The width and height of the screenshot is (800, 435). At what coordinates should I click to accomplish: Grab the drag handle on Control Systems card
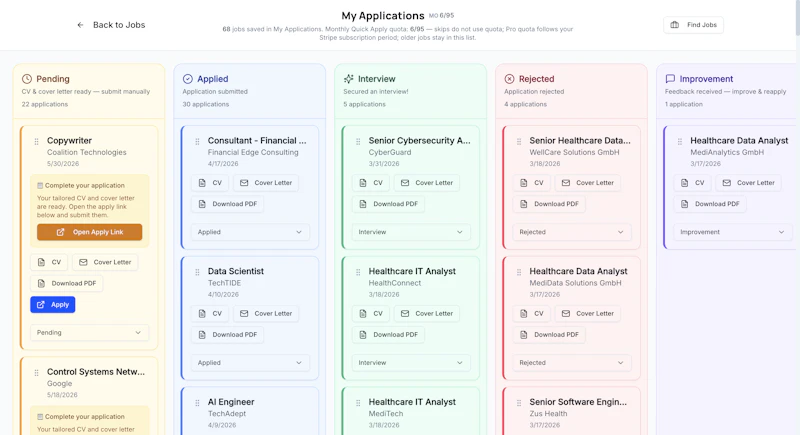(36, 373)
